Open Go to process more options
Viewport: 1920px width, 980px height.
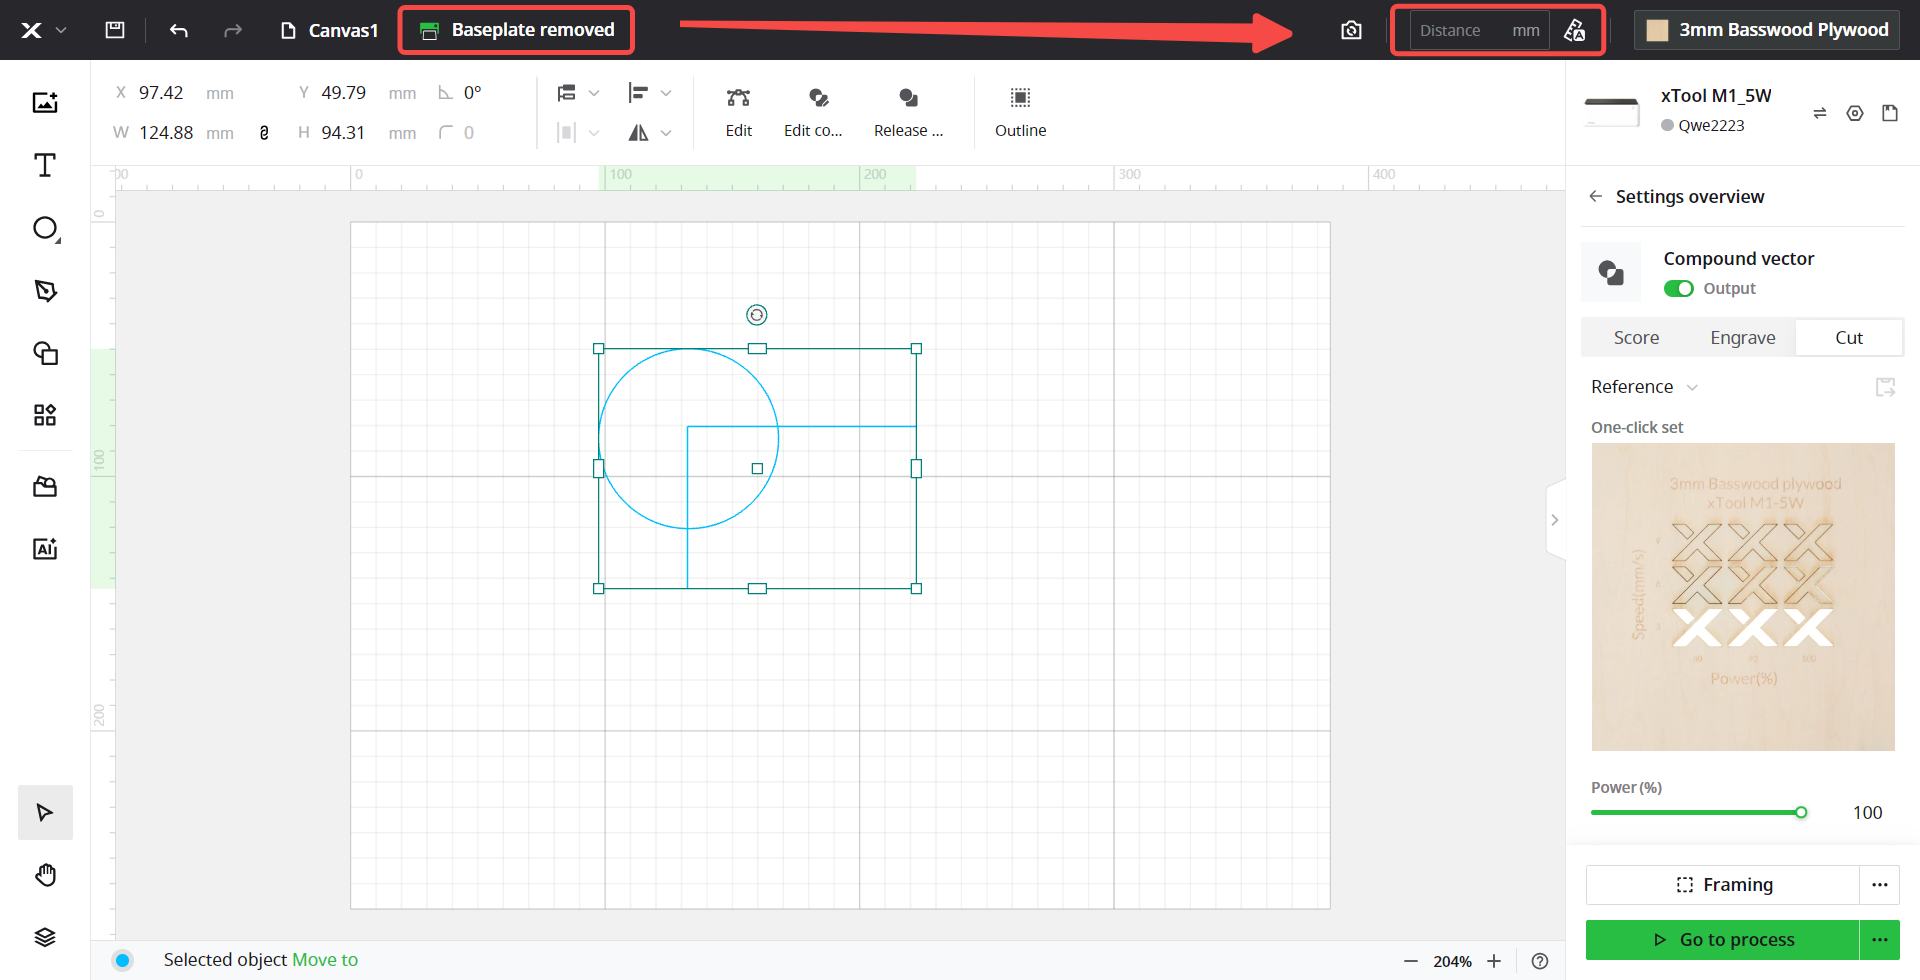click(x=1880, y=939)
